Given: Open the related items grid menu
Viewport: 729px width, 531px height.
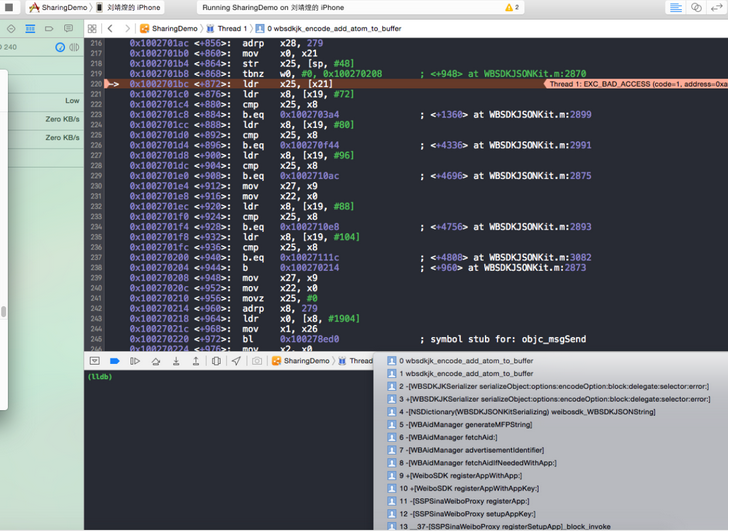Looking at the screenshot, I should coord(92,29).
